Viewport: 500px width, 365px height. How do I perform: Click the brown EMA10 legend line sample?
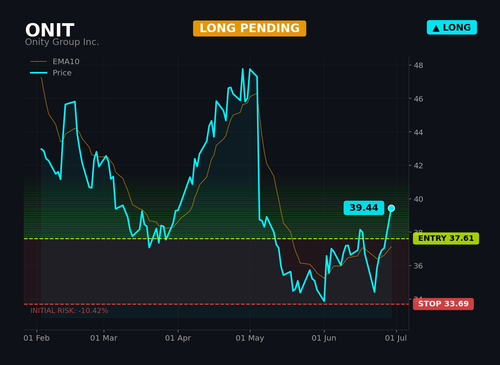point(39,62)
